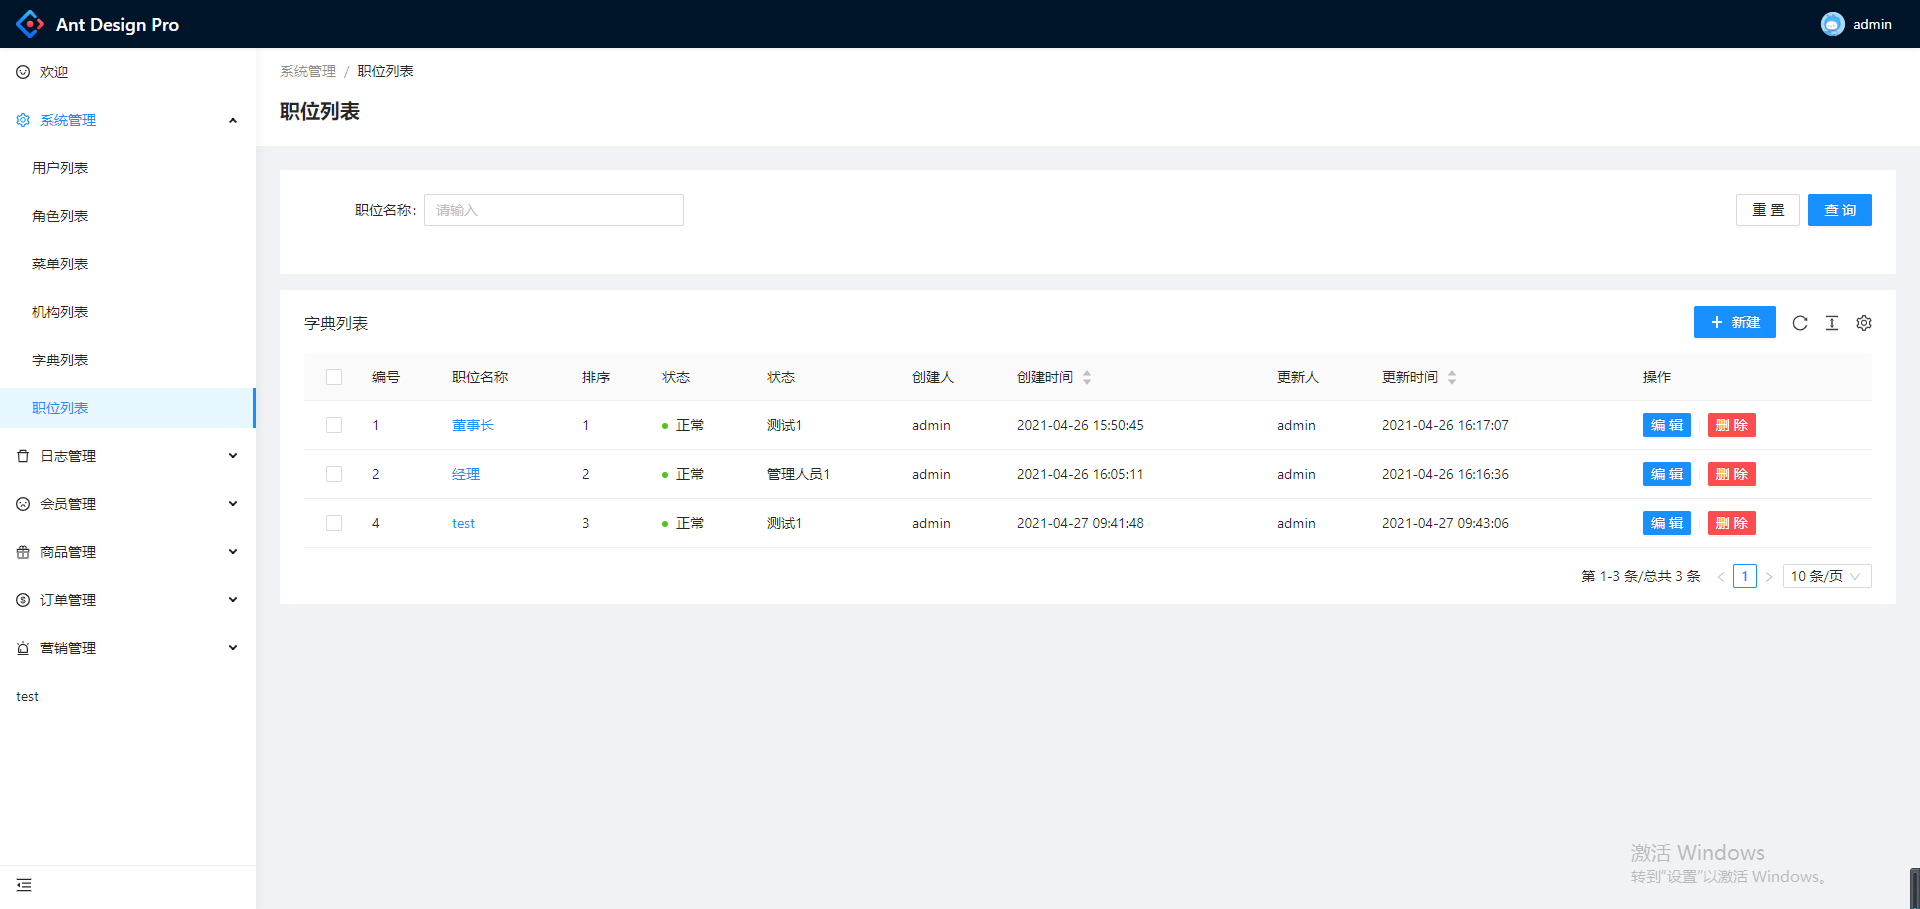Image resolution: width=1920 pixels, height=909 pixels.
Task: Click the 新建 button
Action: coord(1735,322)
